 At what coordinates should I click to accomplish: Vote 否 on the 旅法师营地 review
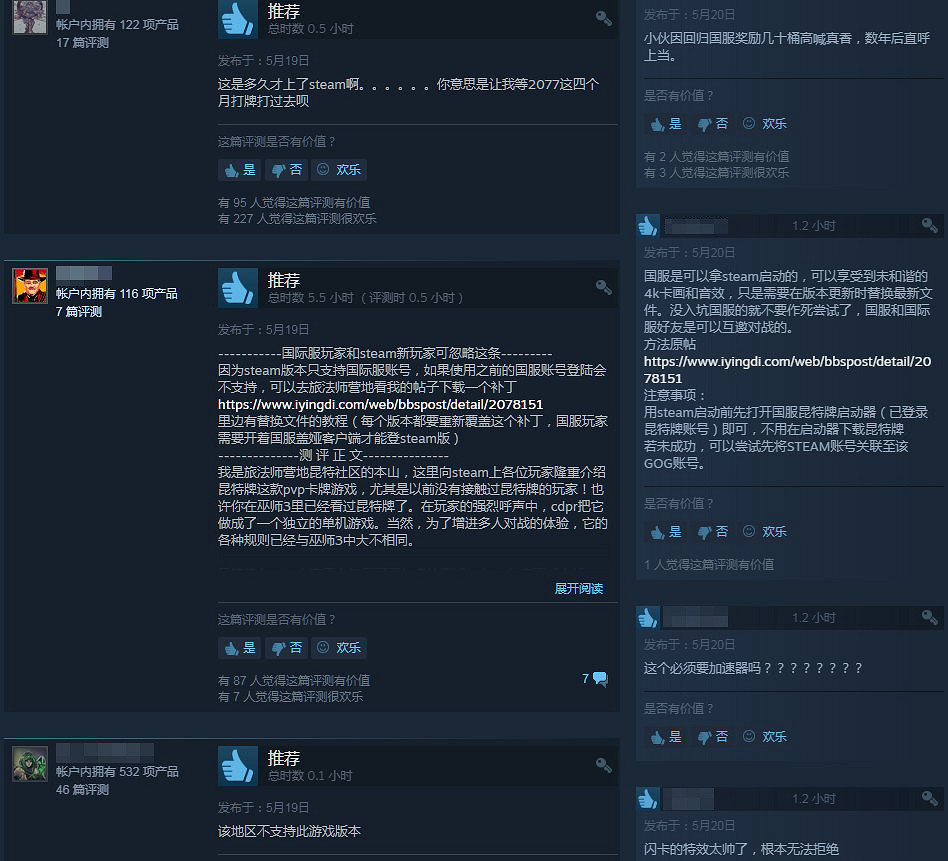(287, 648)
